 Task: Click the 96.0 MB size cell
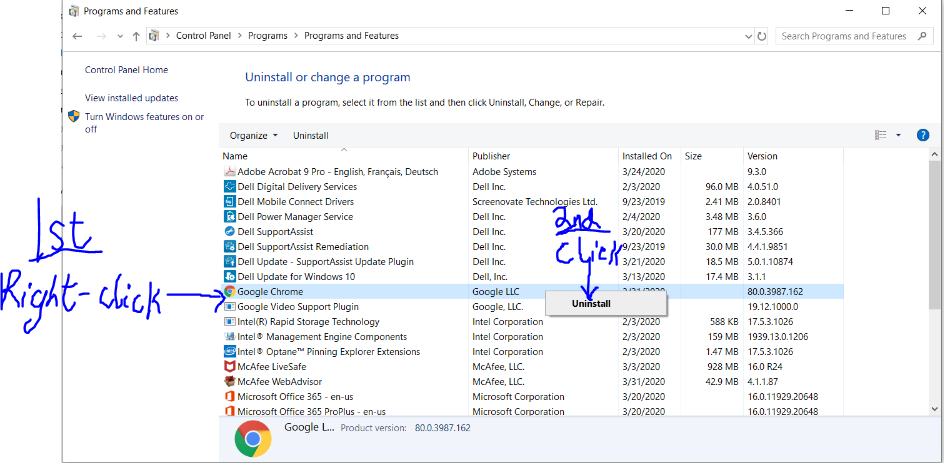(x=721, y=187)
